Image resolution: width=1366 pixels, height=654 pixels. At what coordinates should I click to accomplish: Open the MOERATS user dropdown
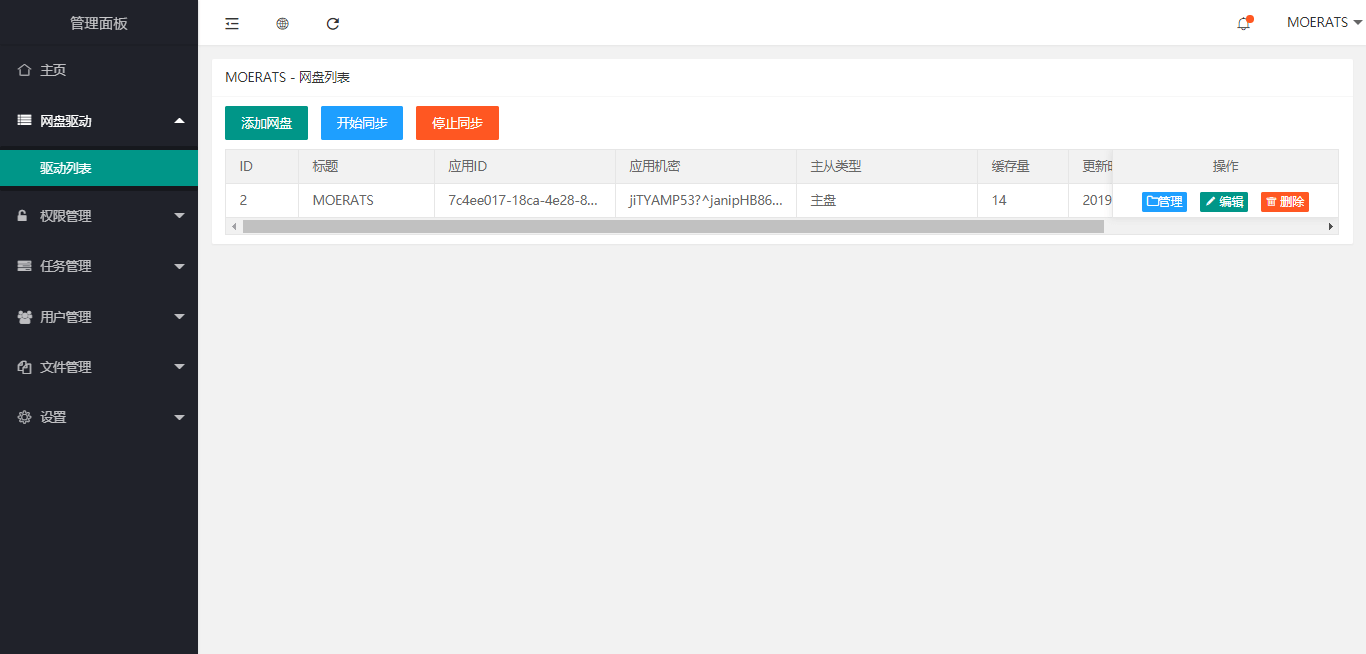click(1323, 22)
